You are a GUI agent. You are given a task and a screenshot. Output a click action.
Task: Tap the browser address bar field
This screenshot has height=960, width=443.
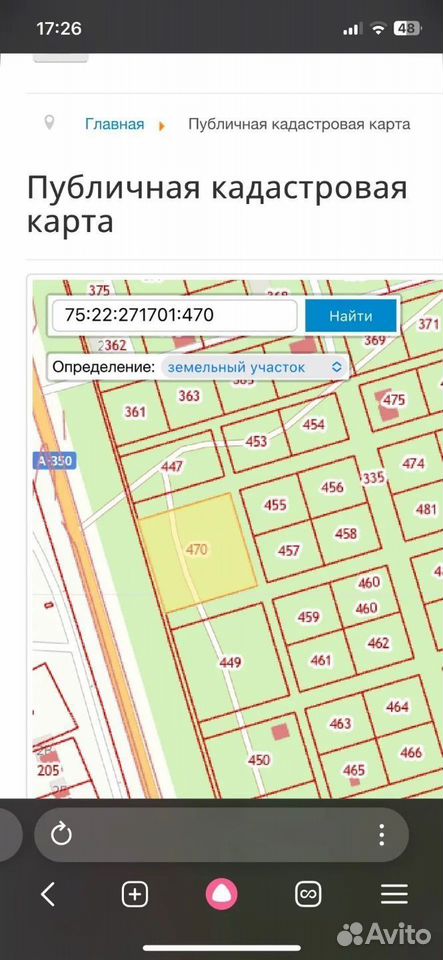pyautogui.click(x=222, y=834)
